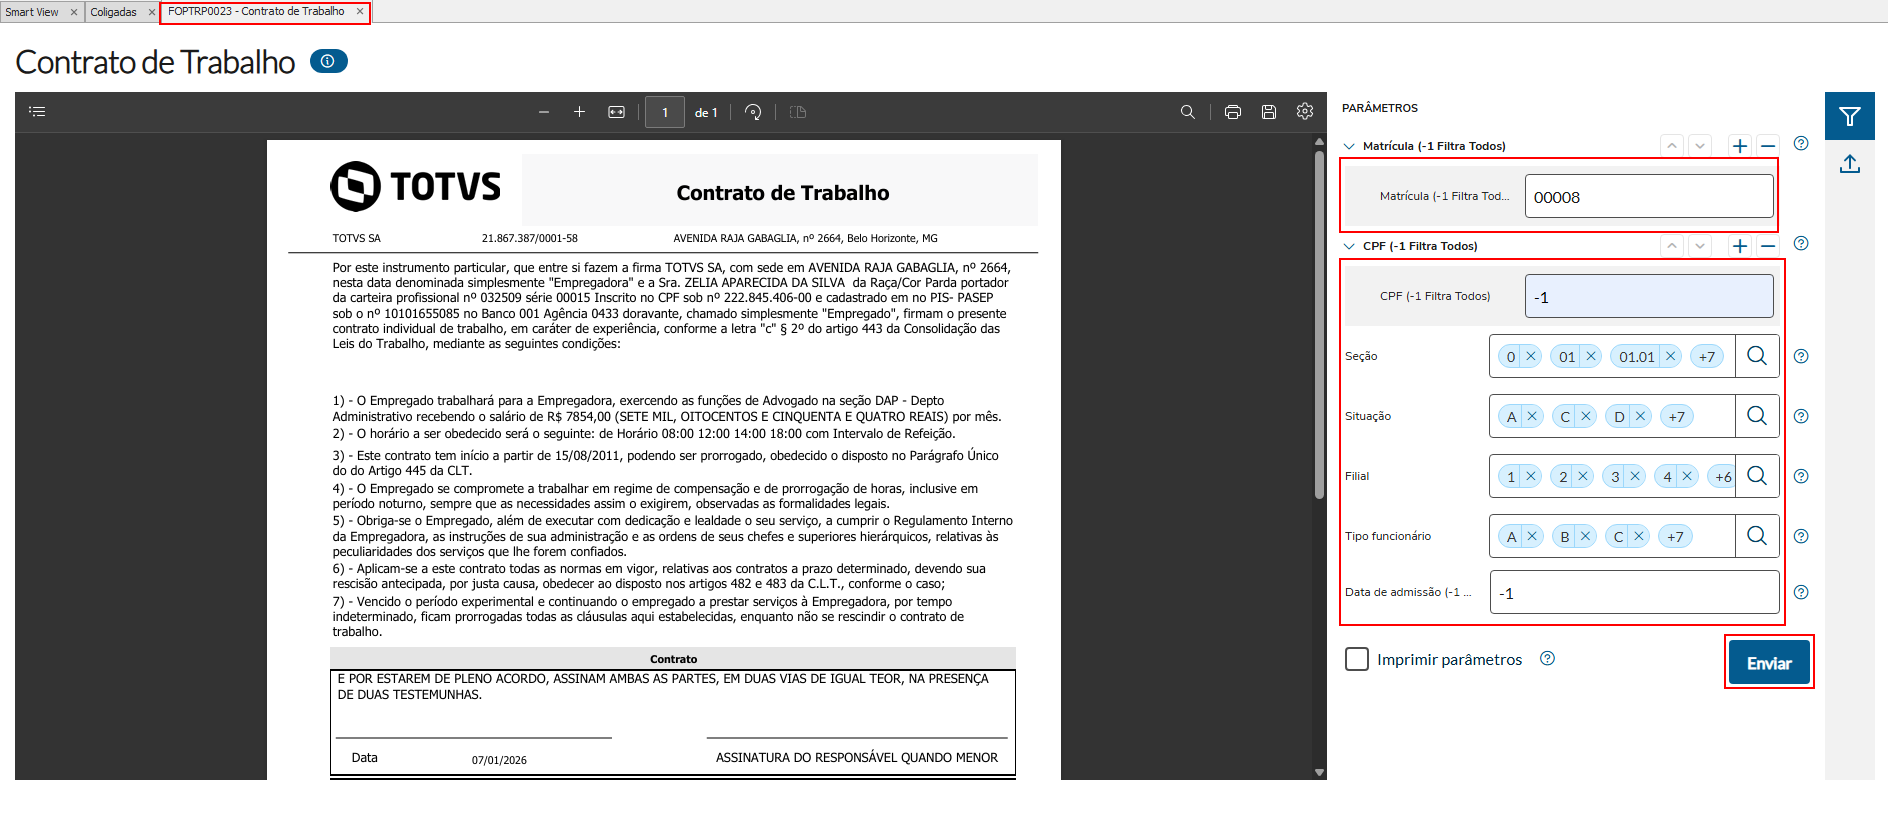
Task: Remove a Matrícula parameter value
Action: (x=1768, y=146)
